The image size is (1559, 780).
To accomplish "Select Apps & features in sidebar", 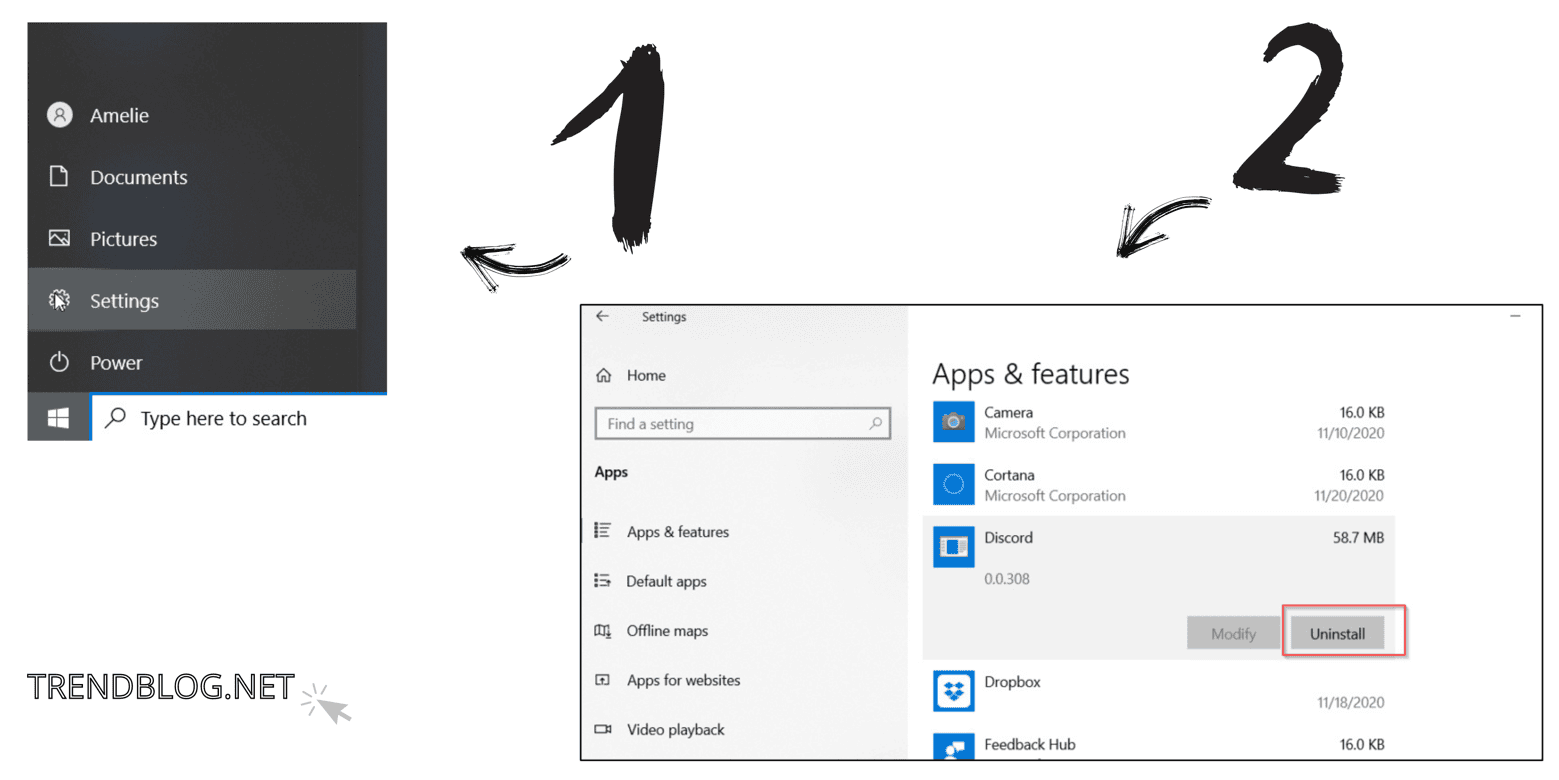I will tap(677, 532).
